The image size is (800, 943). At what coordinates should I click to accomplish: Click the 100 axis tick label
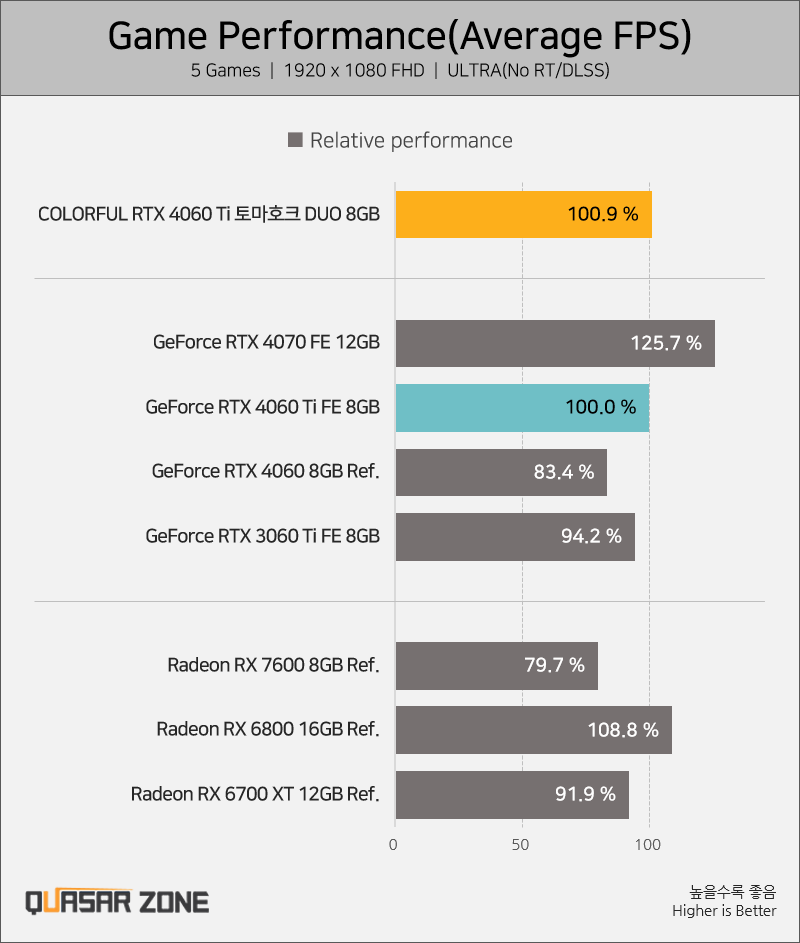(x=648, y=844)
